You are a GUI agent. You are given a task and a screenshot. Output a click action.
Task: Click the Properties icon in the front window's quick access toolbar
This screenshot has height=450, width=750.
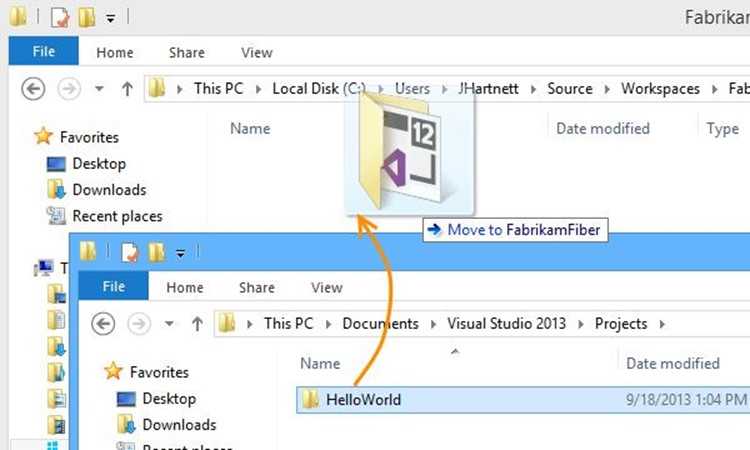(129, 252)
